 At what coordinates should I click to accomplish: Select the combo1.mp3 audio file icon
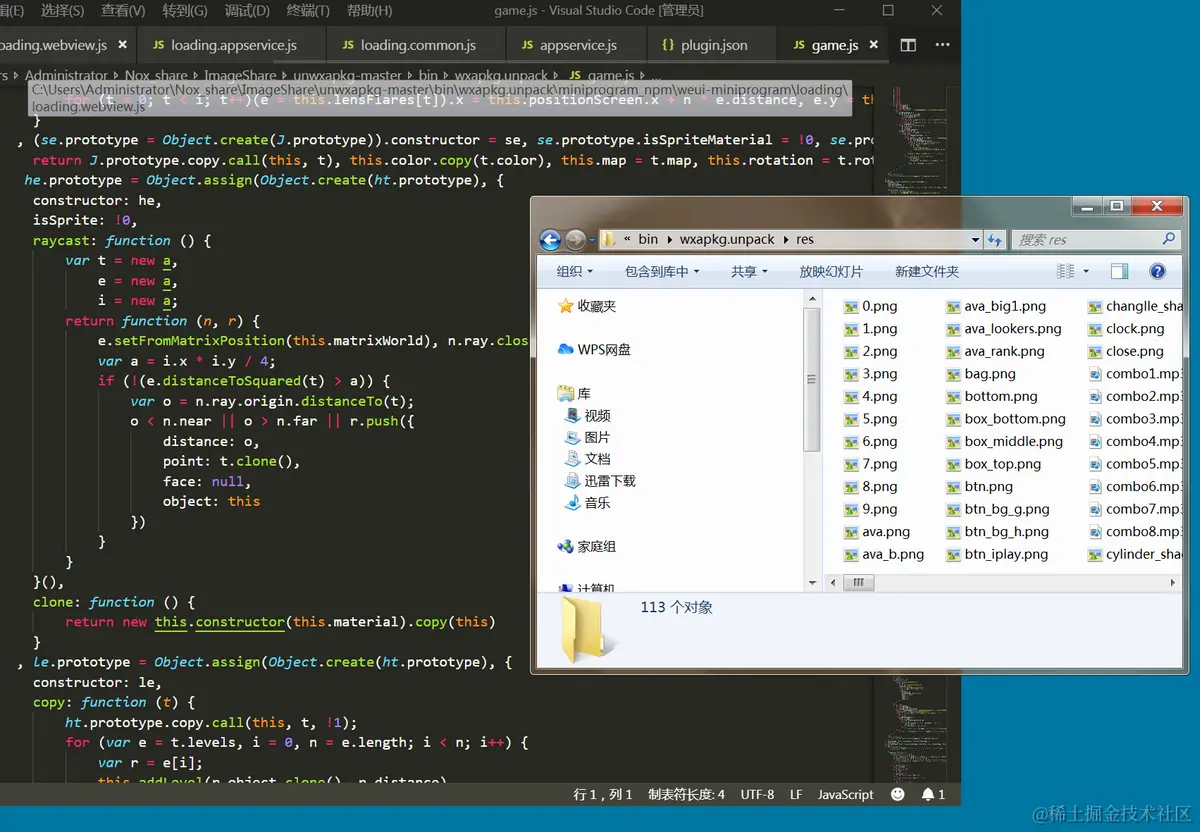1096,374
